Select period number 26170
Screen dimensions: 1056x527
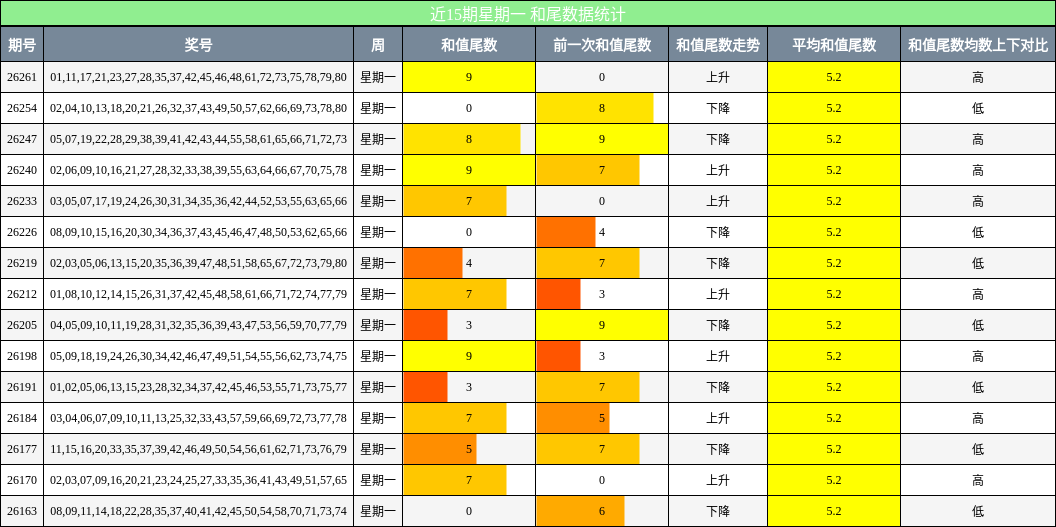[22, 480]
